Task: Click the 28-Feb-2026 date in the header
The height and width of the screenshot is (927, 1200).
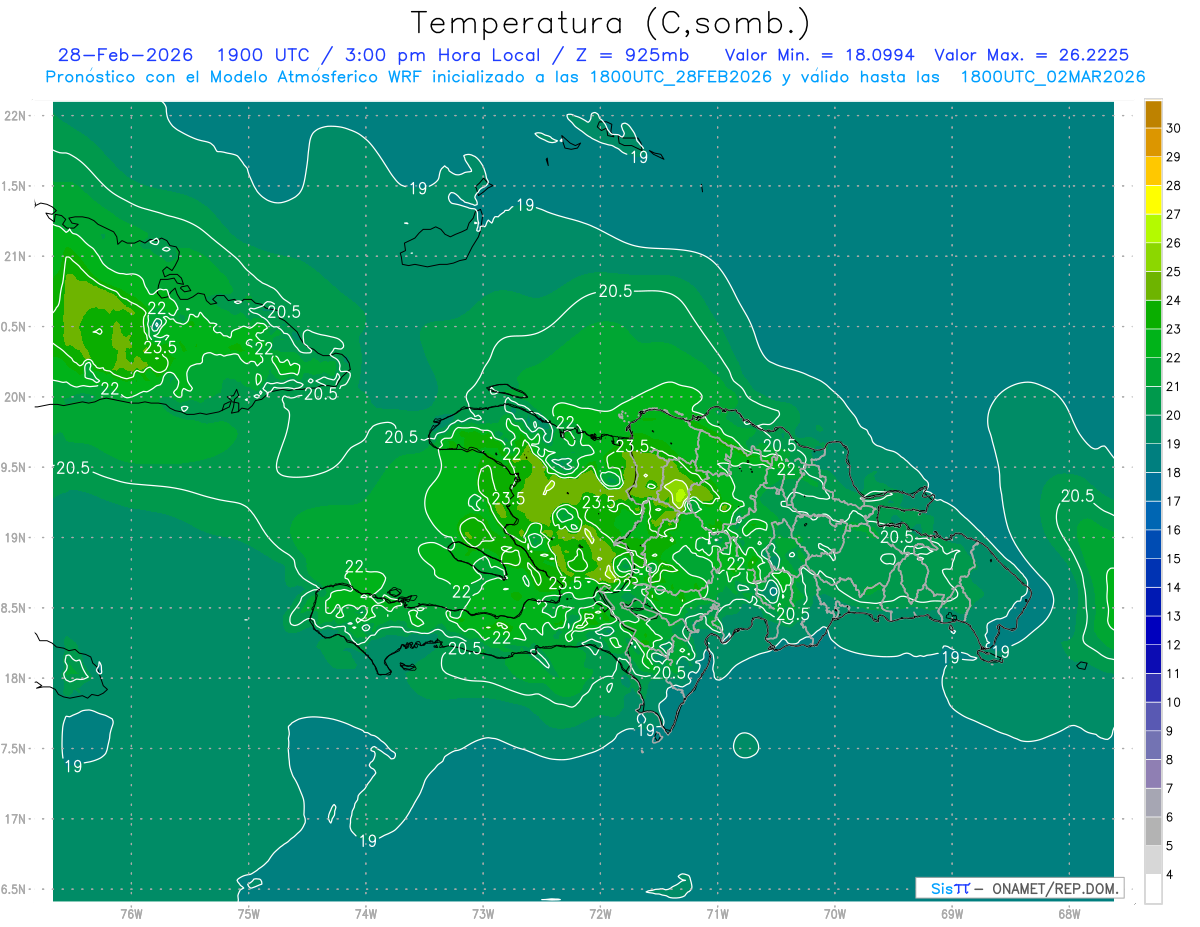Action: [x=125, y=55]
